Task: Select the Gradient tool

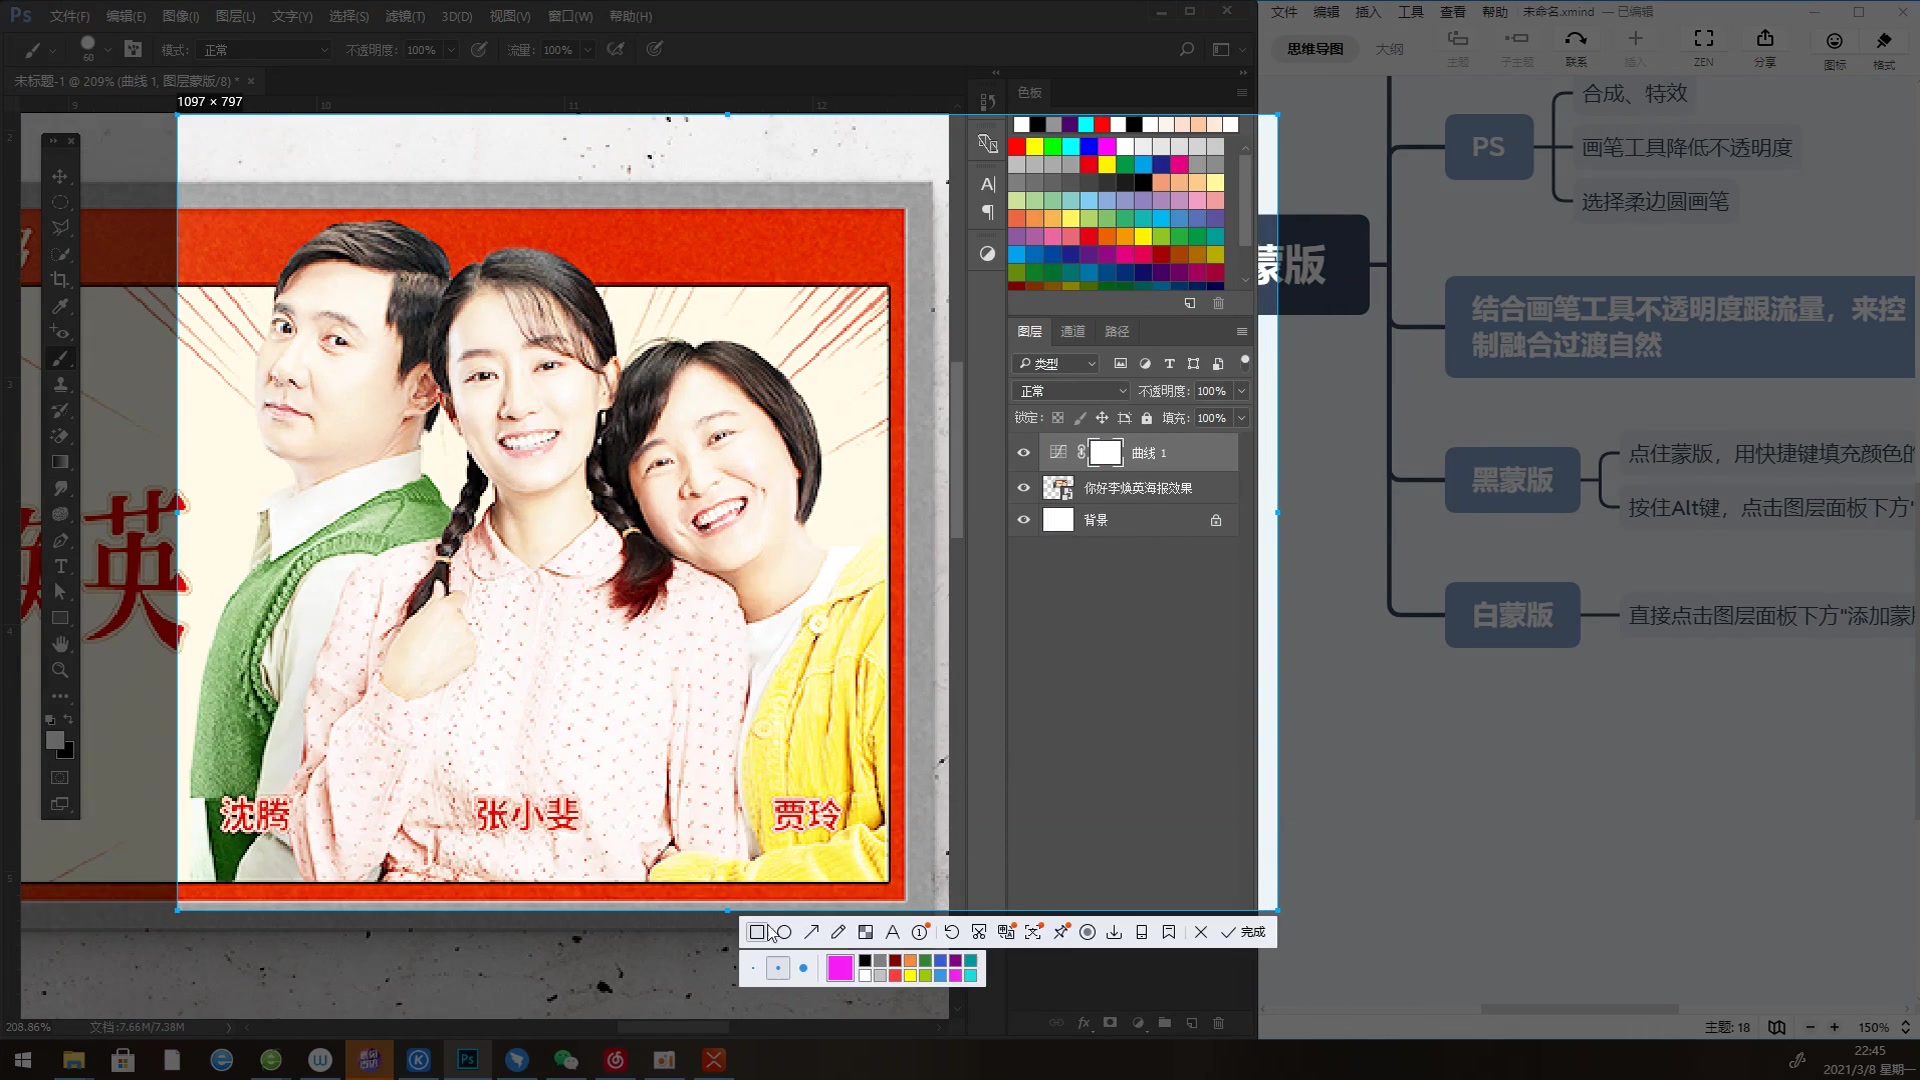Action: coord(60,462)
